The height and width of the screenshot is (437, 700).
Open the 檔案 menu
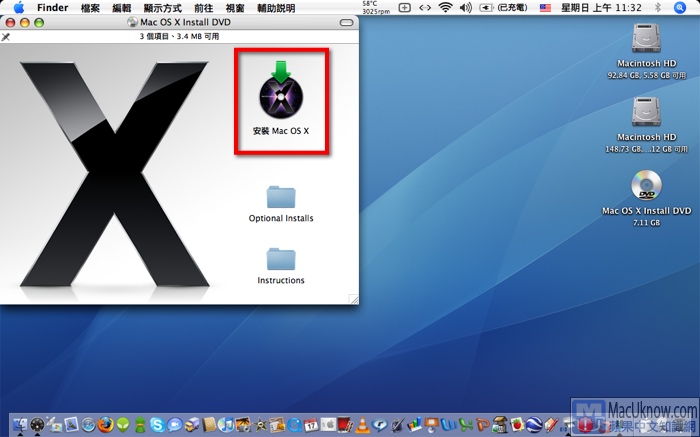click(90, 8)
